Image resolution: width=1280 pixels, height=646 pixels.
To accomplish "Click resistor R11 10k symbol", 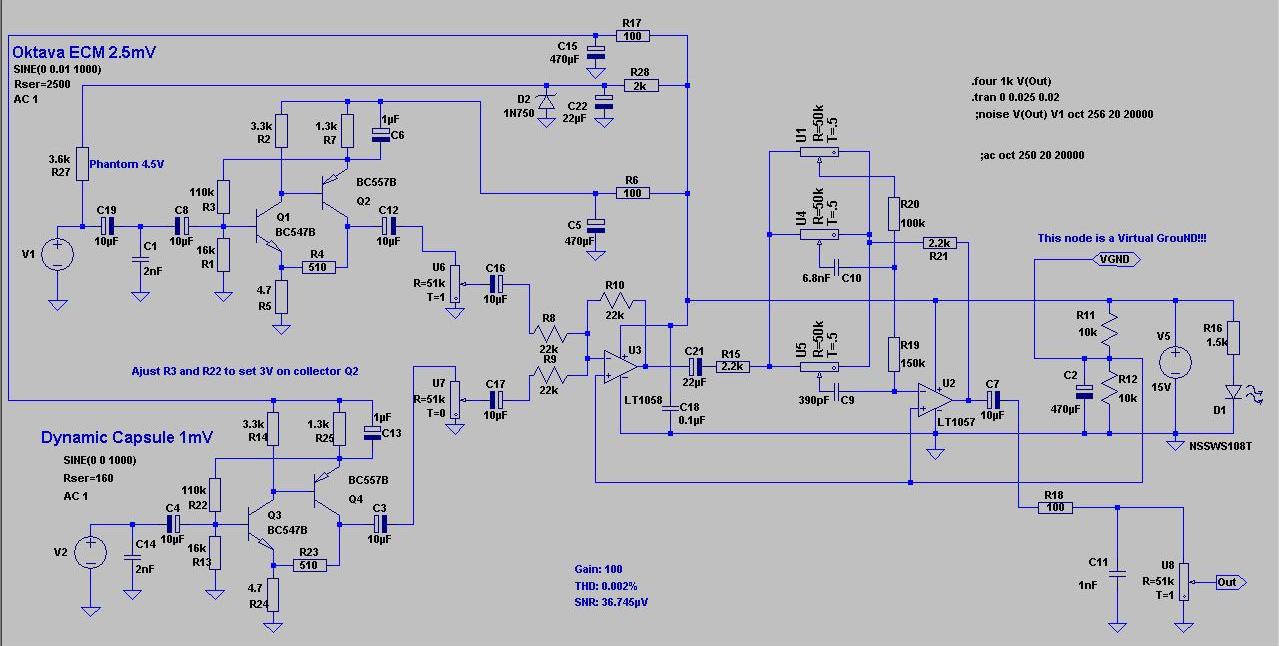I will pyautogui.click(x=1109, y=328).
